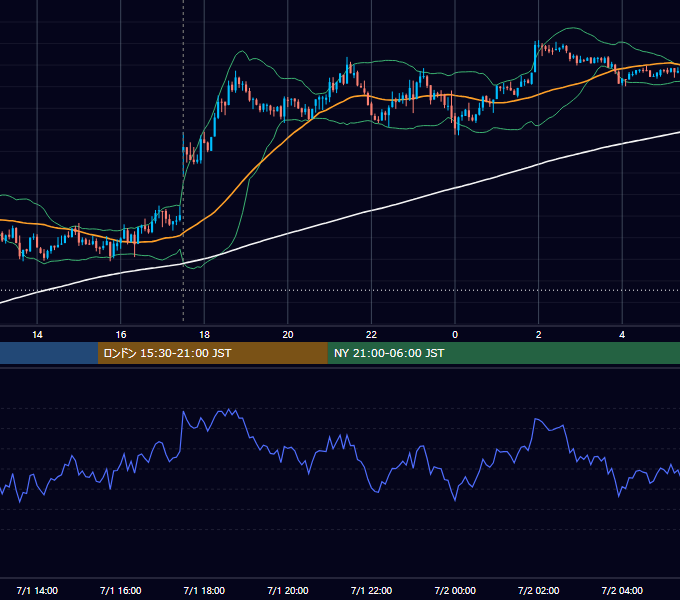Click the 2 hour label on price chart axis

tap(539, 335)
